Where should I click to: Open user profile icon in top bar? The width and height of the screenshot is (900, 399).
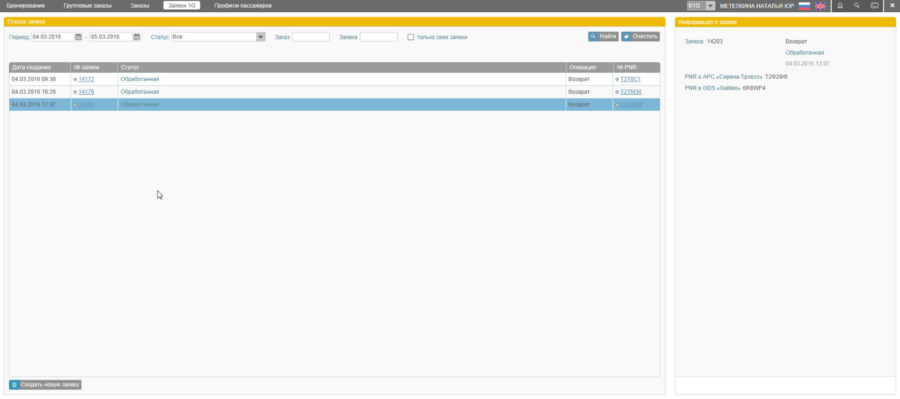click(840, 6)
